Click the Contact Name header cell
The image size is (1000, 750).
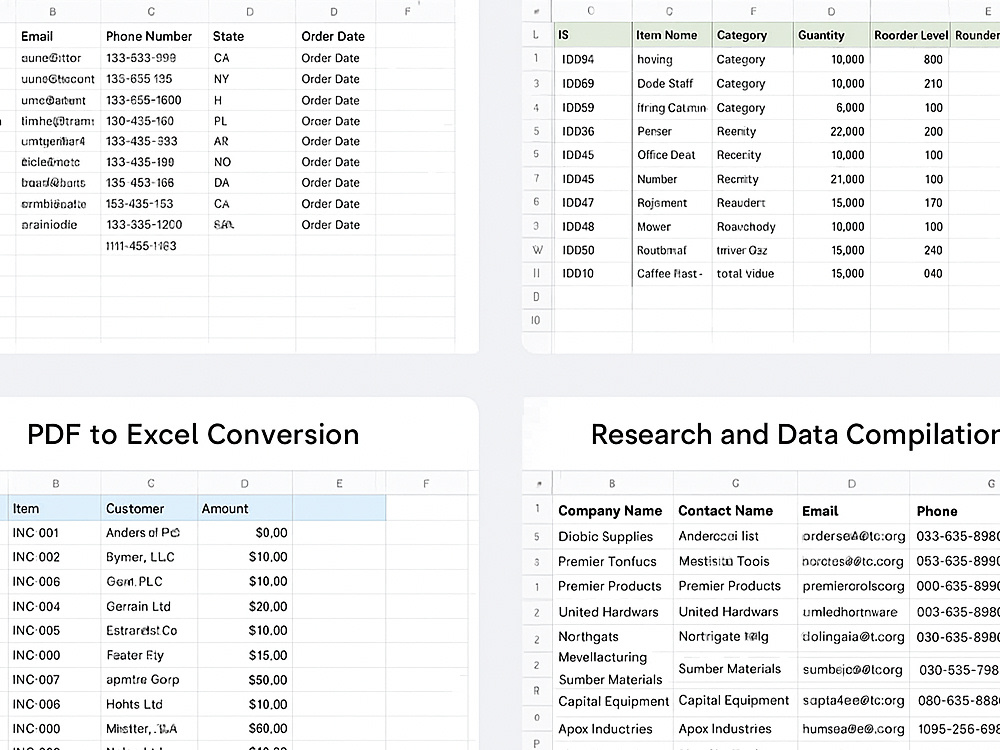(x=735, y=511)
